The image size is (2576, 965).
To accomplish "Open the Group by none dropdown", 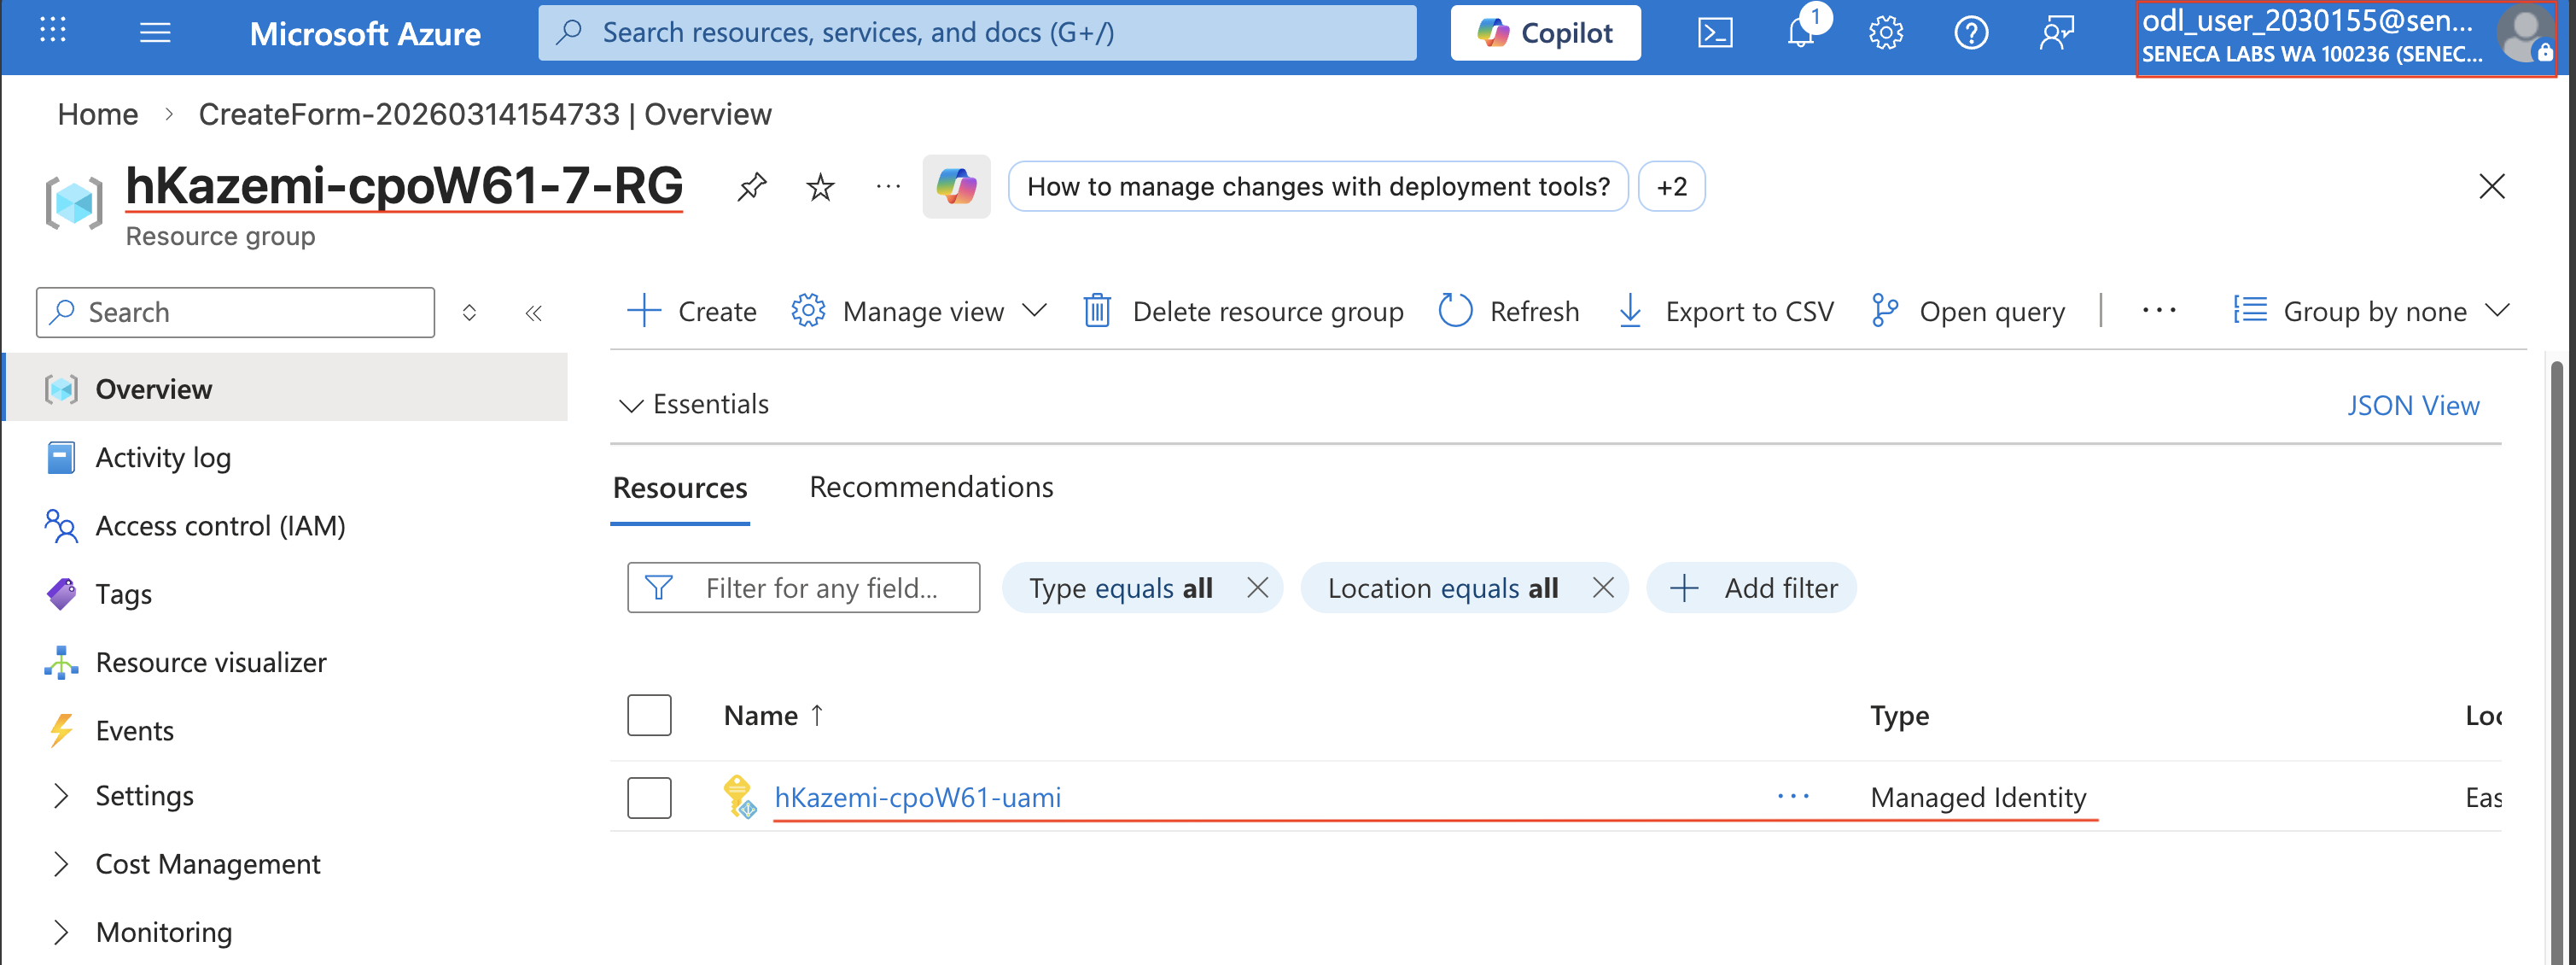I will click(x=2371, y=311).
